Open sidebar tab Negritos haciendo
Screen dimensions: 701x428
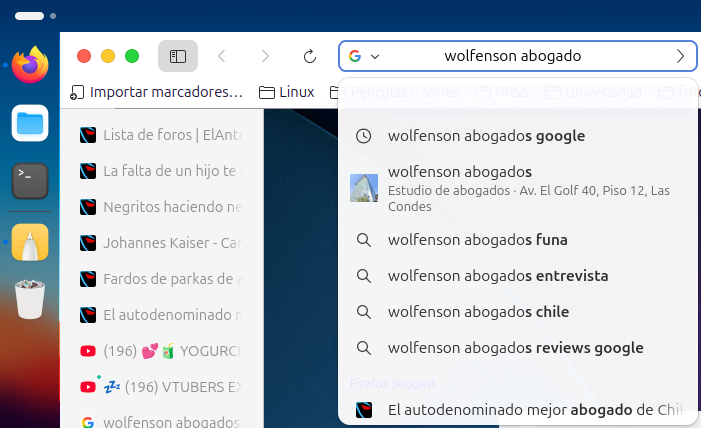point(161,207)
